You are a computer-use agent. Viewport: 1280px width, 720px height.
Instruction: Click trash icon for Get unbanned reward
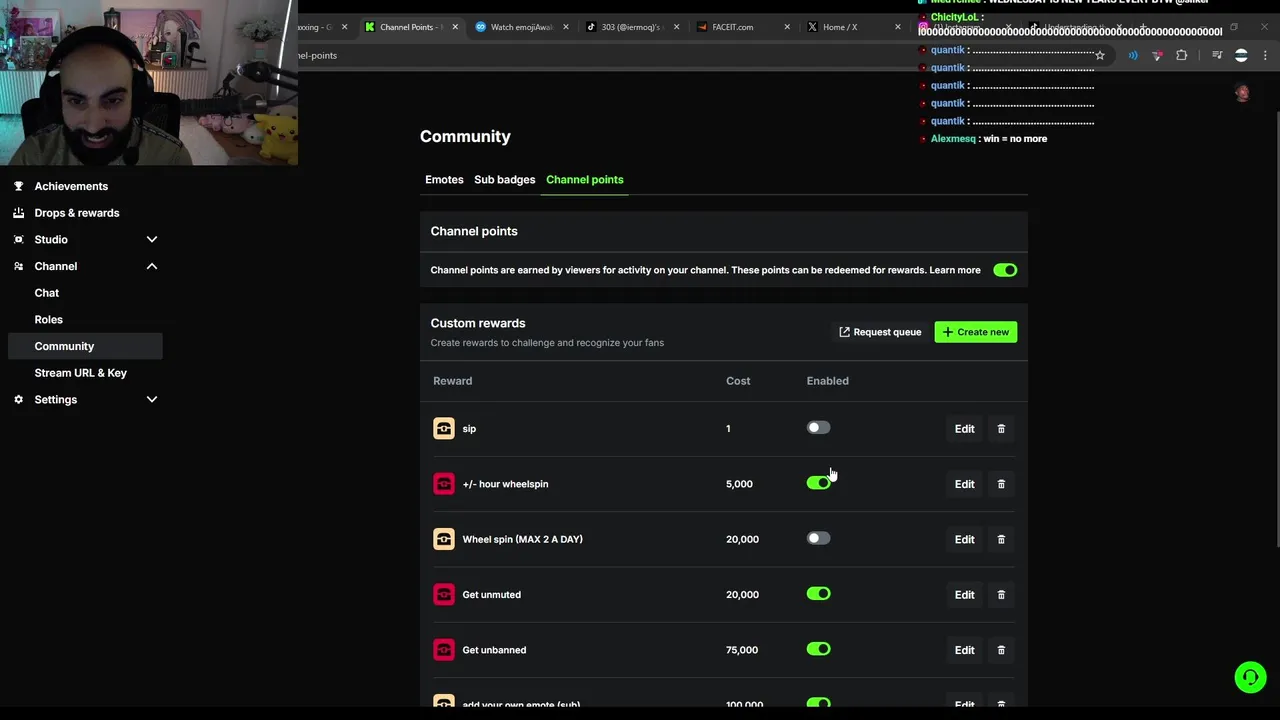point(1001,650)
